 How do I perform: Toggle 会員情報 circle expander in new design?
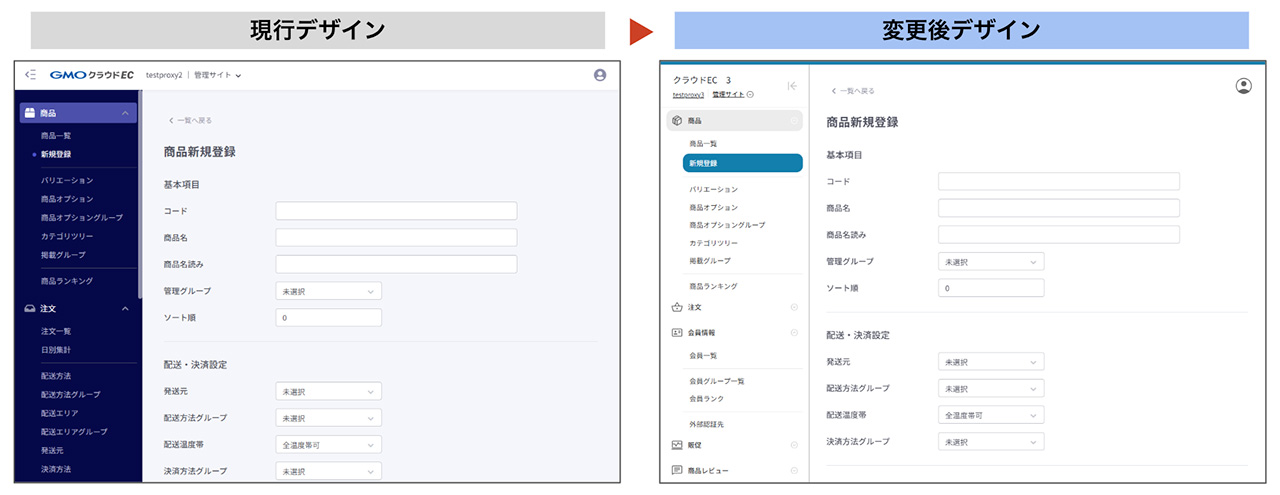click(x=794, y=332)
